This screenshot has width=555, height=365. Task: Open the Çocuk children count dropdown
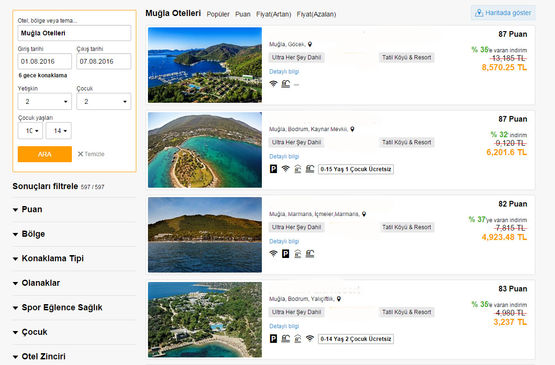click(104, 102)
